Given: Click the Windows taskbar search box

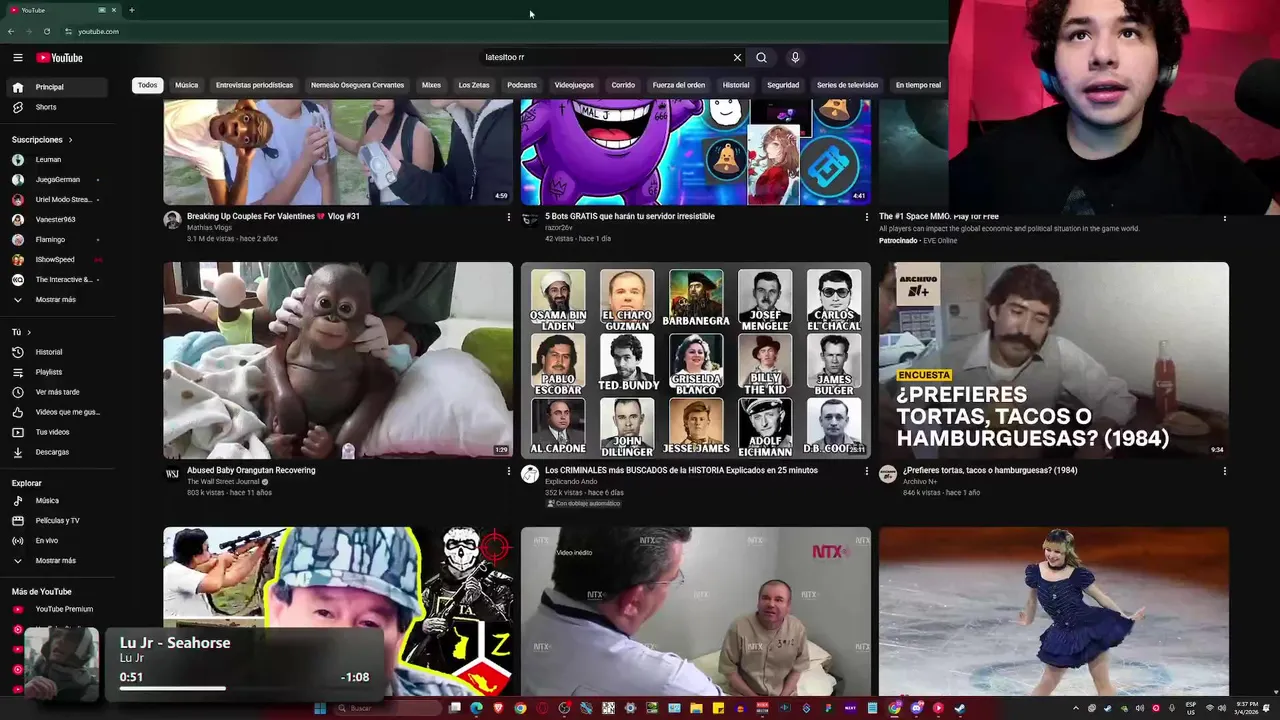Looking at the screenshot, I should [x=387, y=708].
